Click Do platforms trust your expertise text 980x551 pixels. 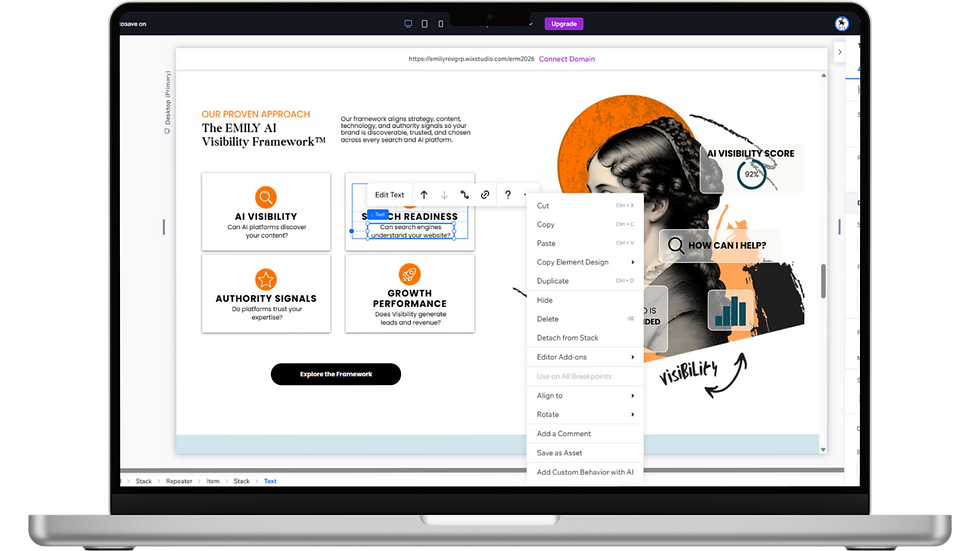pyautogui.click(x=266, y=313)
